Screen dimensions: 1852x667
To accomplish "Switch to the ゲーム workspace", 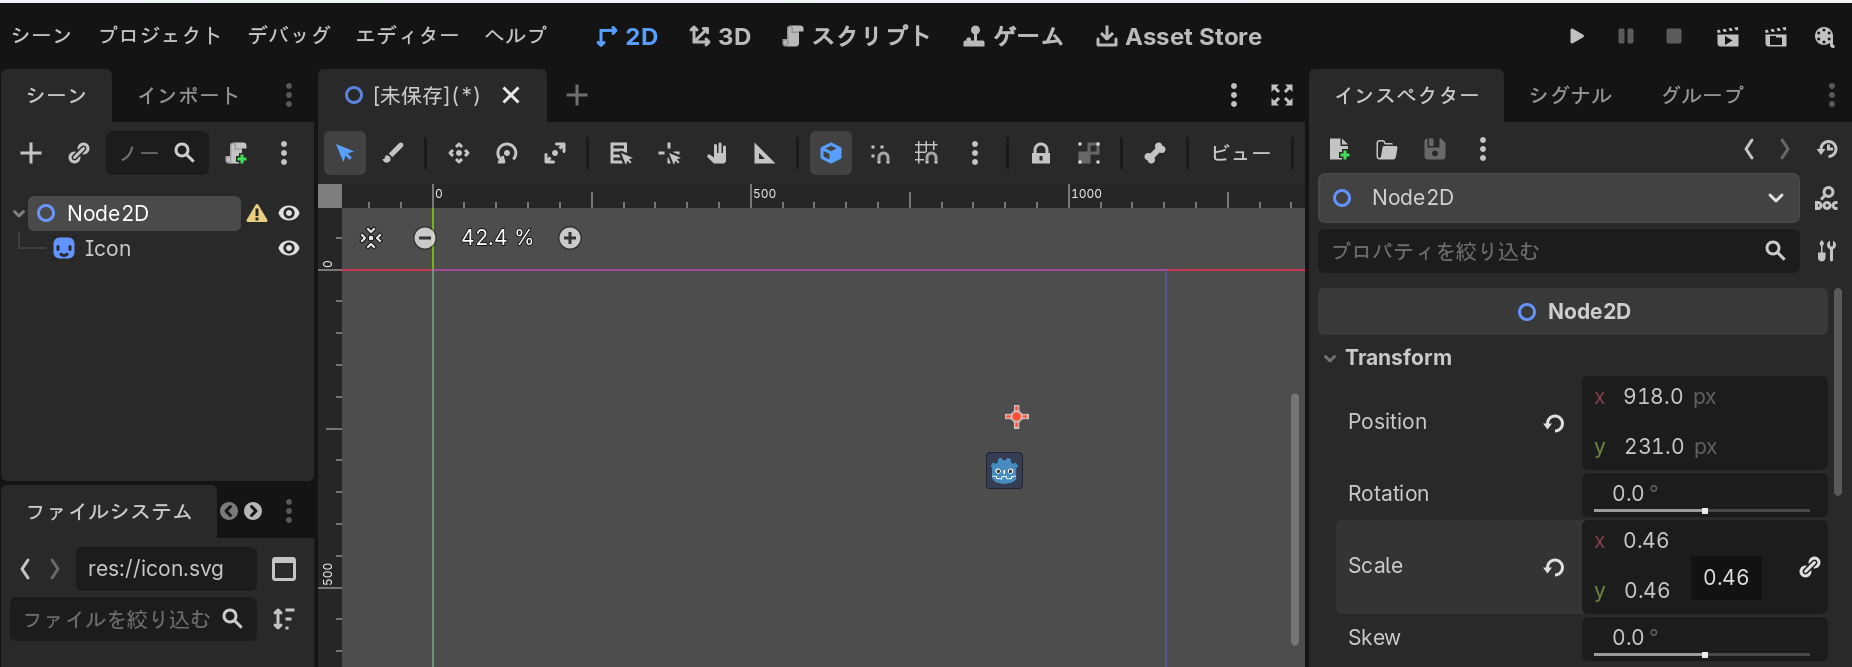I will click(1013, 37).
